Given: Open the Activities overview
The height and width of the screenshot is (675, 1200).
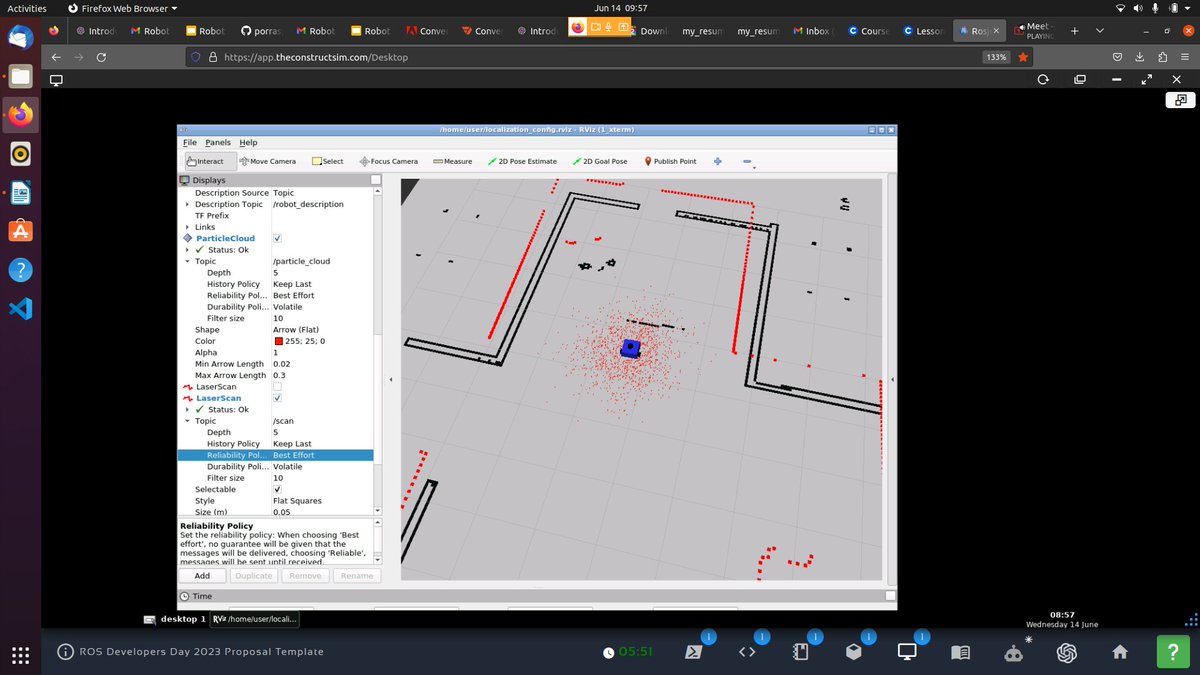Looking at the screenshot, I should [x=27, y=8].
